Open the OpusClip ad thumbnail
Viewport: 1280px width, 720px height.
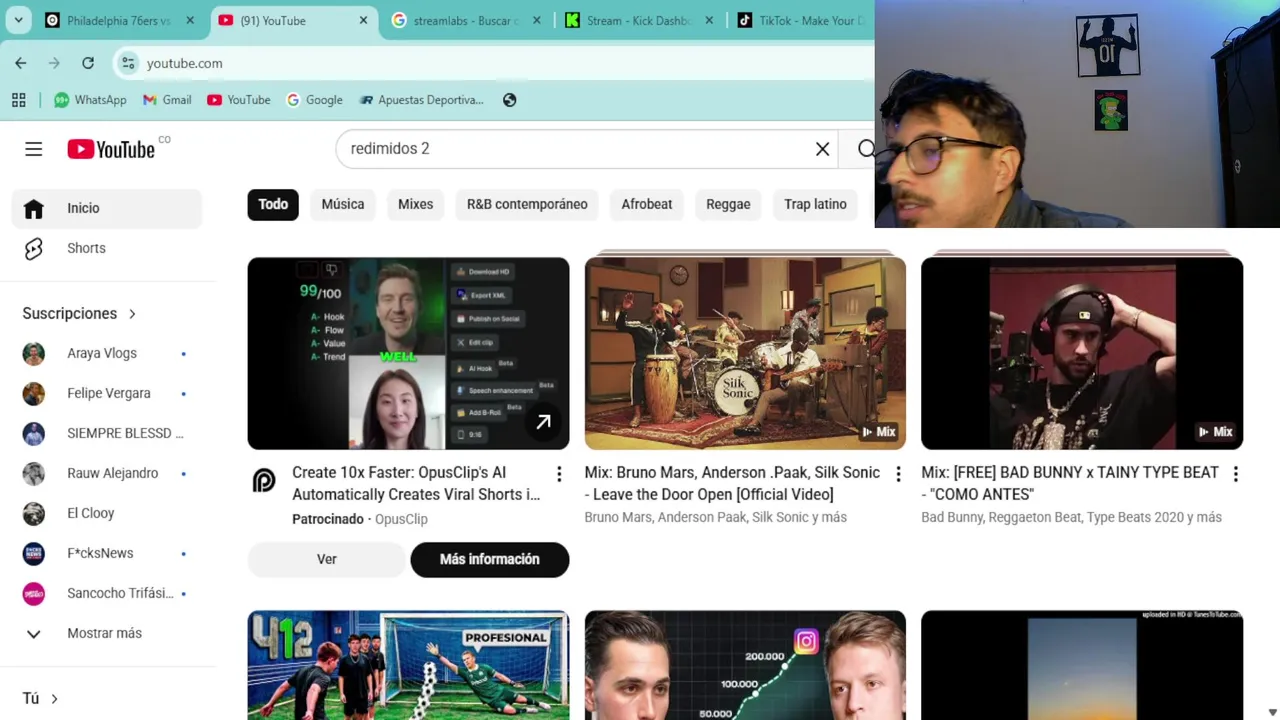[408, 353]
